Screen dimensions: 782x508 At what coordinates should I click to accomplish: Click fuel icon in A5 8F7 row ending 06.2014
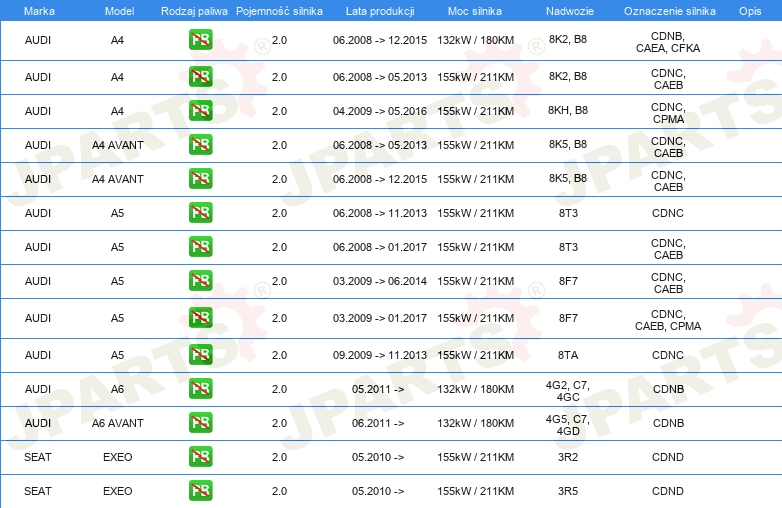(200, 281)
